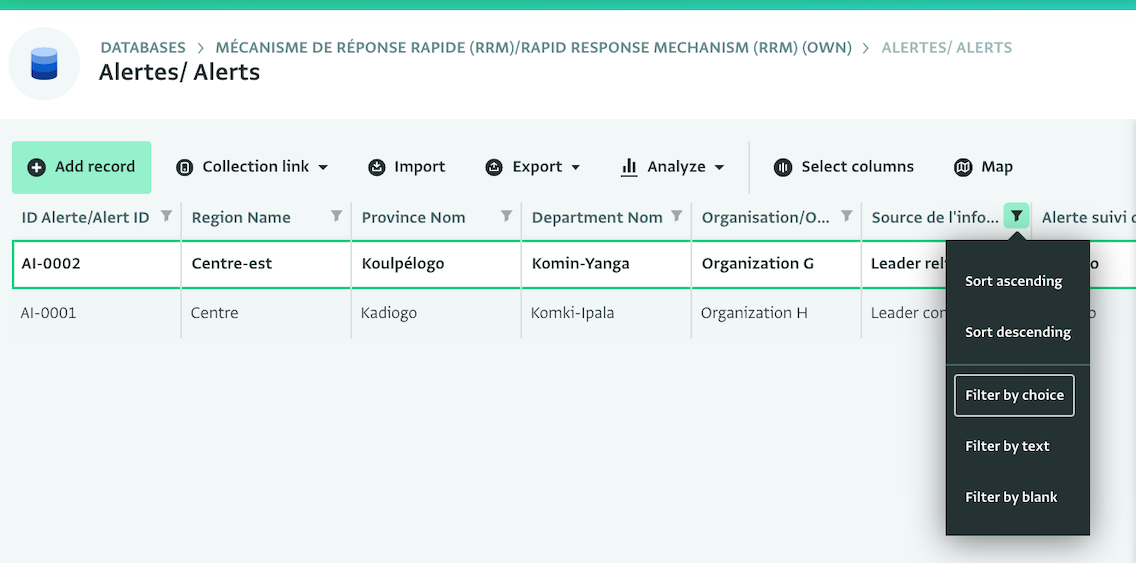Click the Alerte suivi column header
The width and height of the screenshot is (1136, 563).
[x=1087, y=217]
